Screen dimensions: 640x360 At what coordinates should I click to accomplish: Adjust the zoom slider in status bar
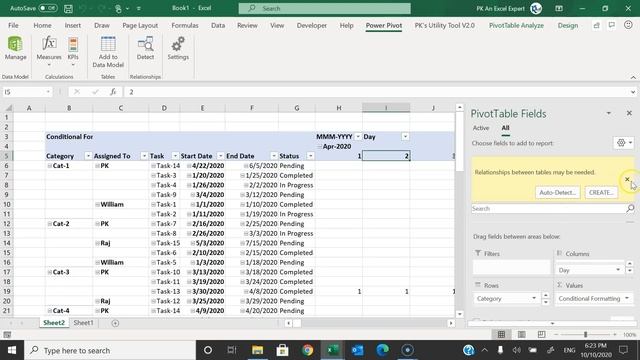pos(585,334)
